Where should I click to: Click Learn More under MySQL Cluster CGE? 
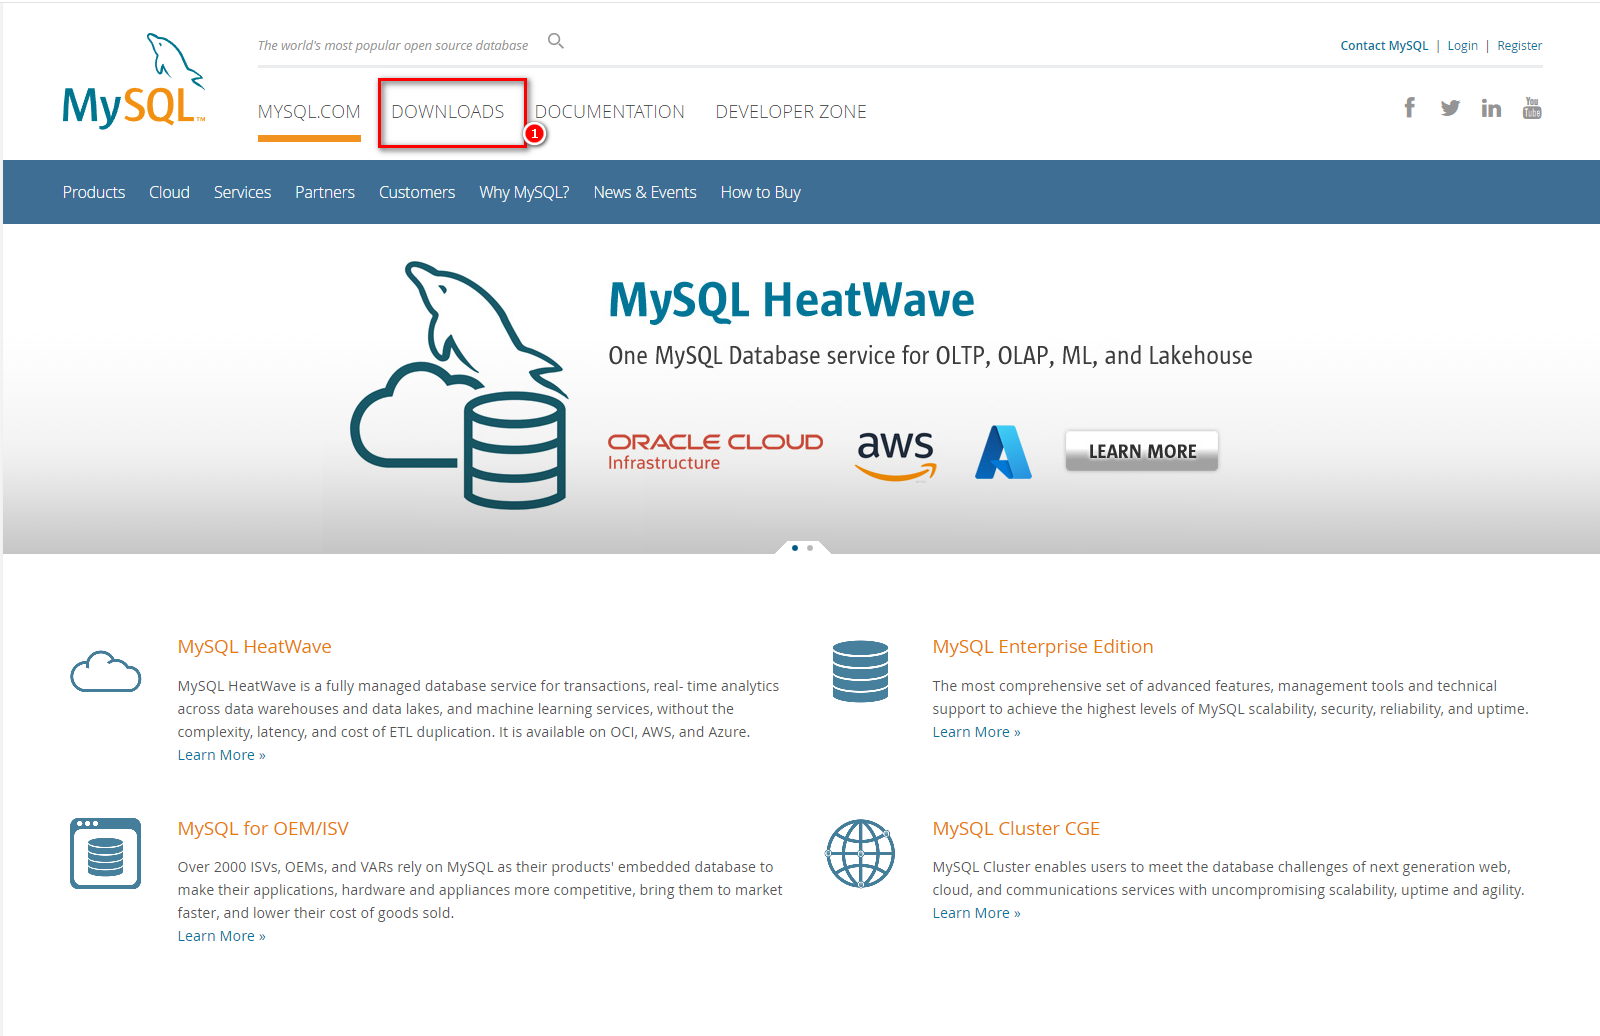(x=976, y=913)
